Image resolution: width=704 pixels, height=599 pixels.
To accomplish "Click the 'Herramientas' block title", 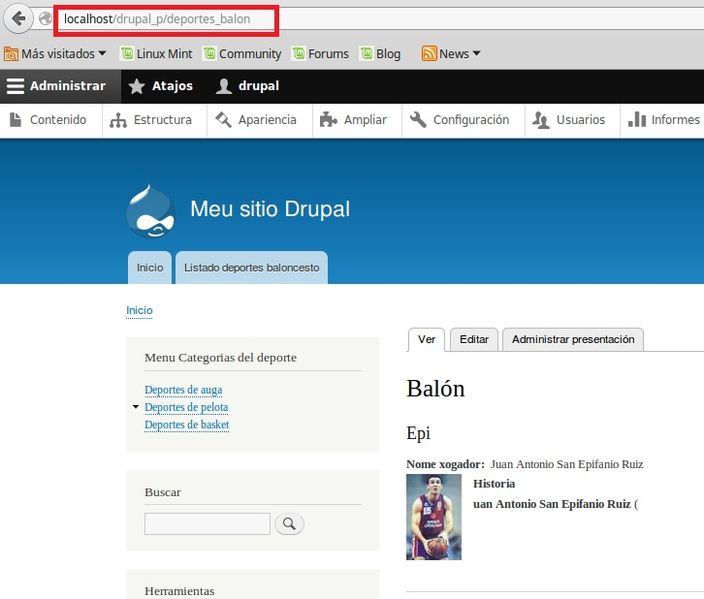I will coord(180,591).
